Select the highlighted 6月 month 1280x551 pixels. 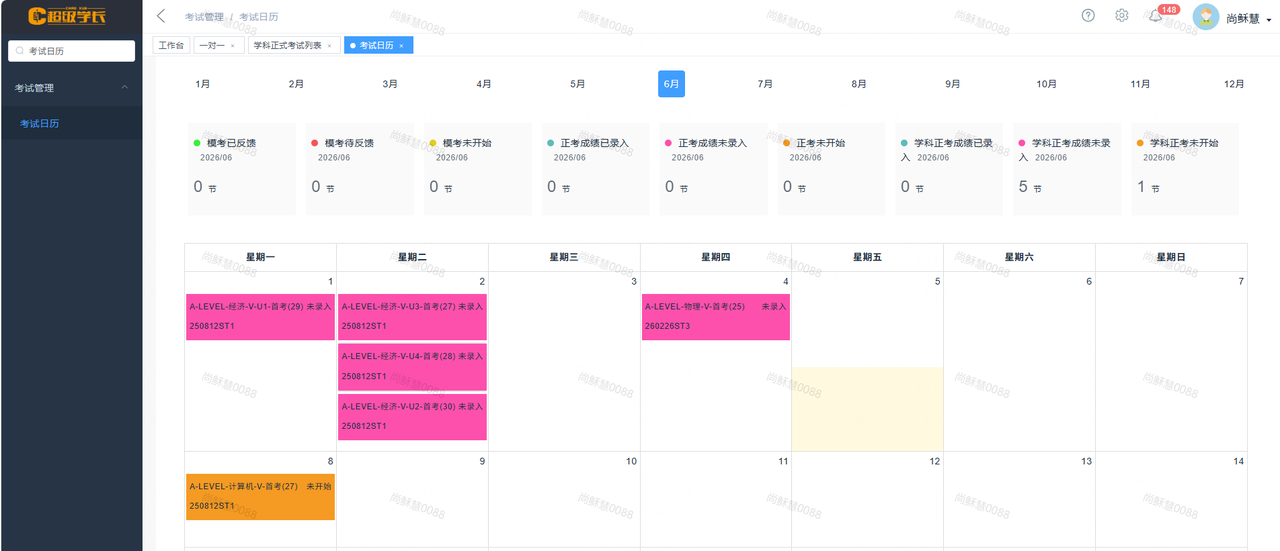[x=671, y=84]
